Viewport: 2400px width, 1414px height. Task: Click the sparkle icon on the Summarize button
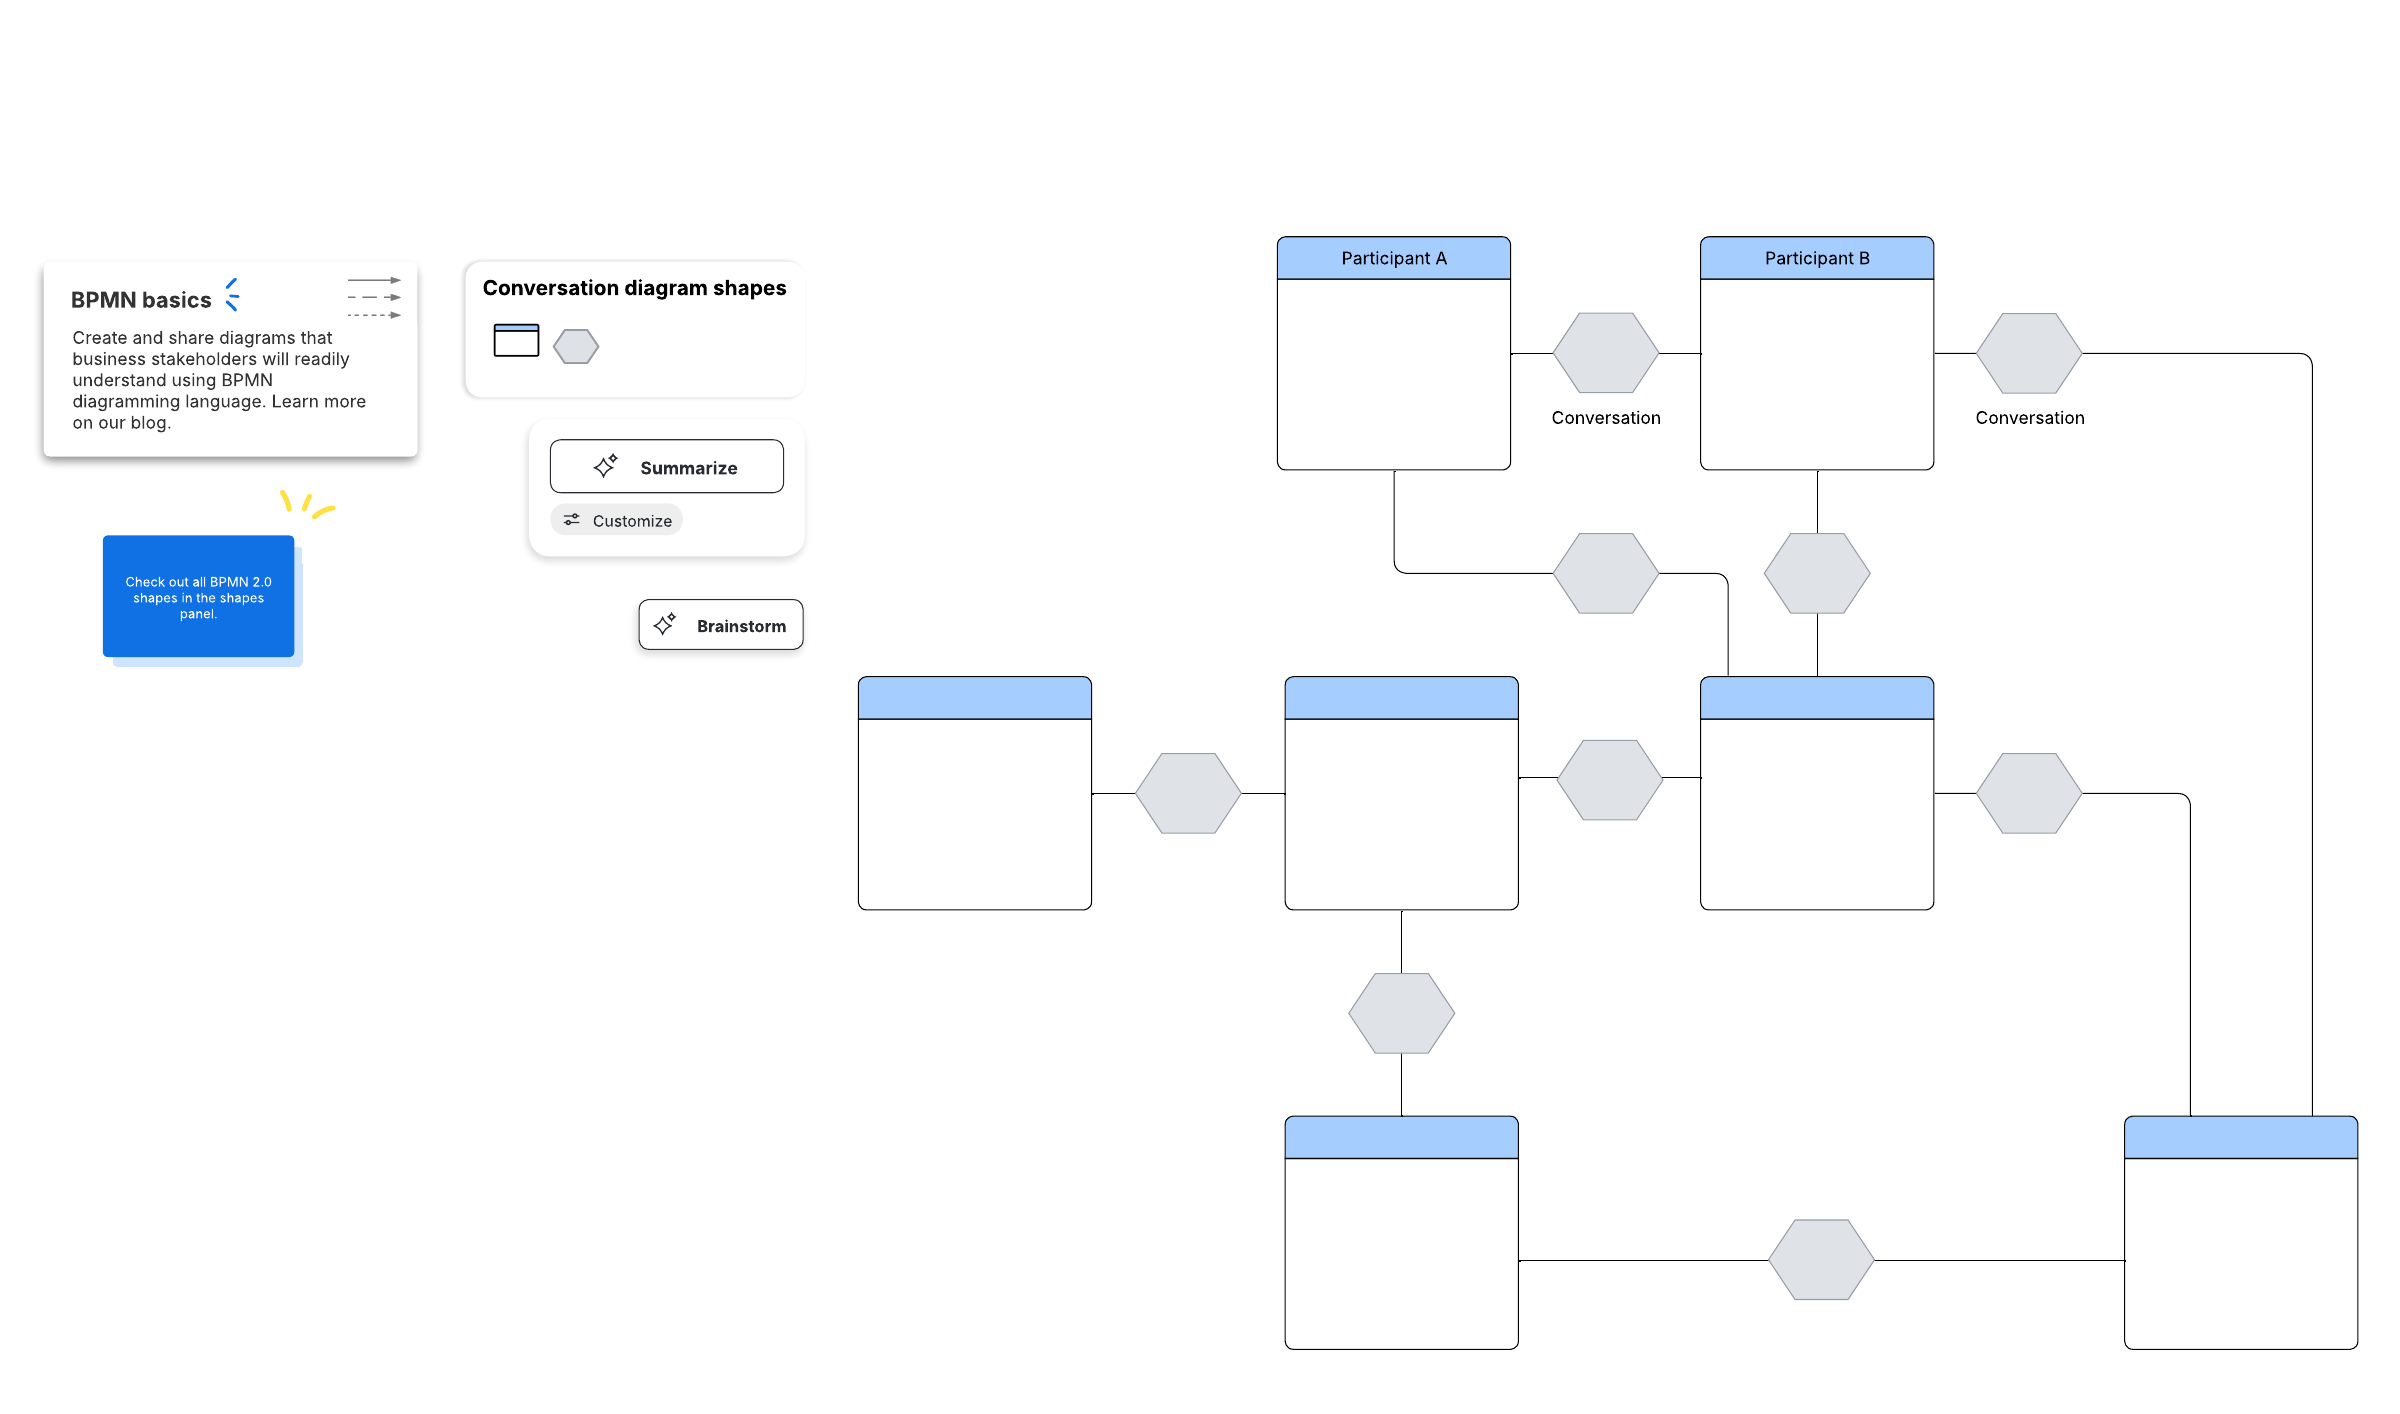606,466
